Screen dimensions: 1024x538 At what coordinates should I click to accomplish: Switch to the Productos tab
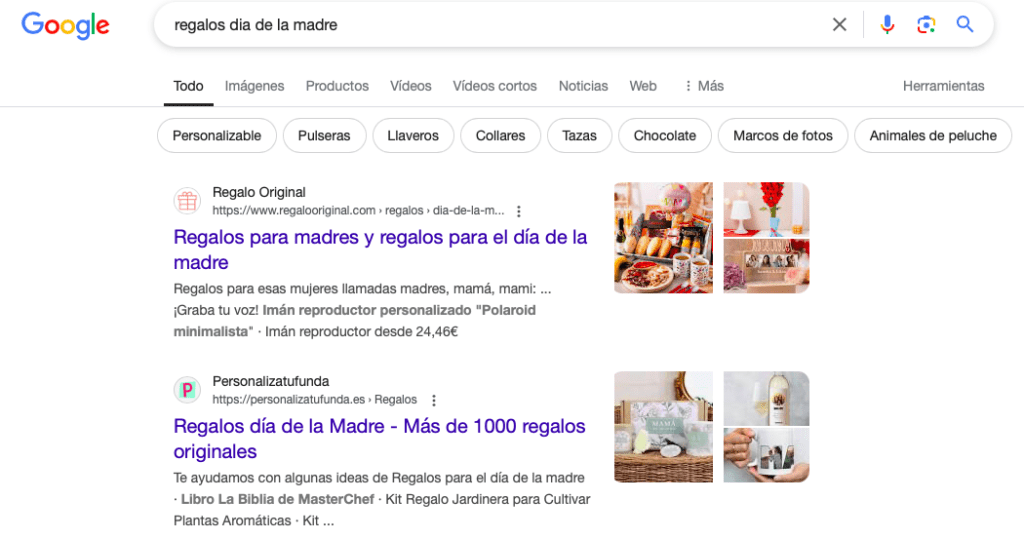(x=337, y=86)
